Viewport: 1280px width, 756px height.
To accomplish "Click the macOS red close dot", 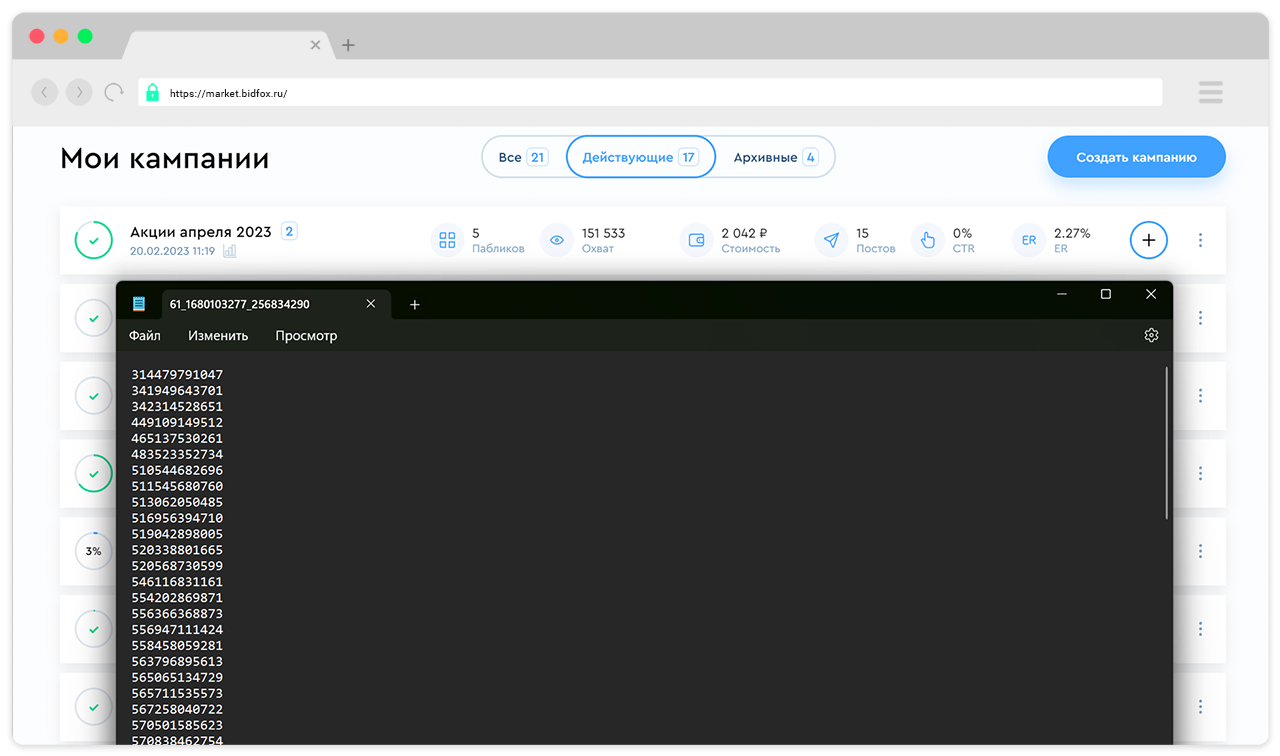I will [37, 36].
